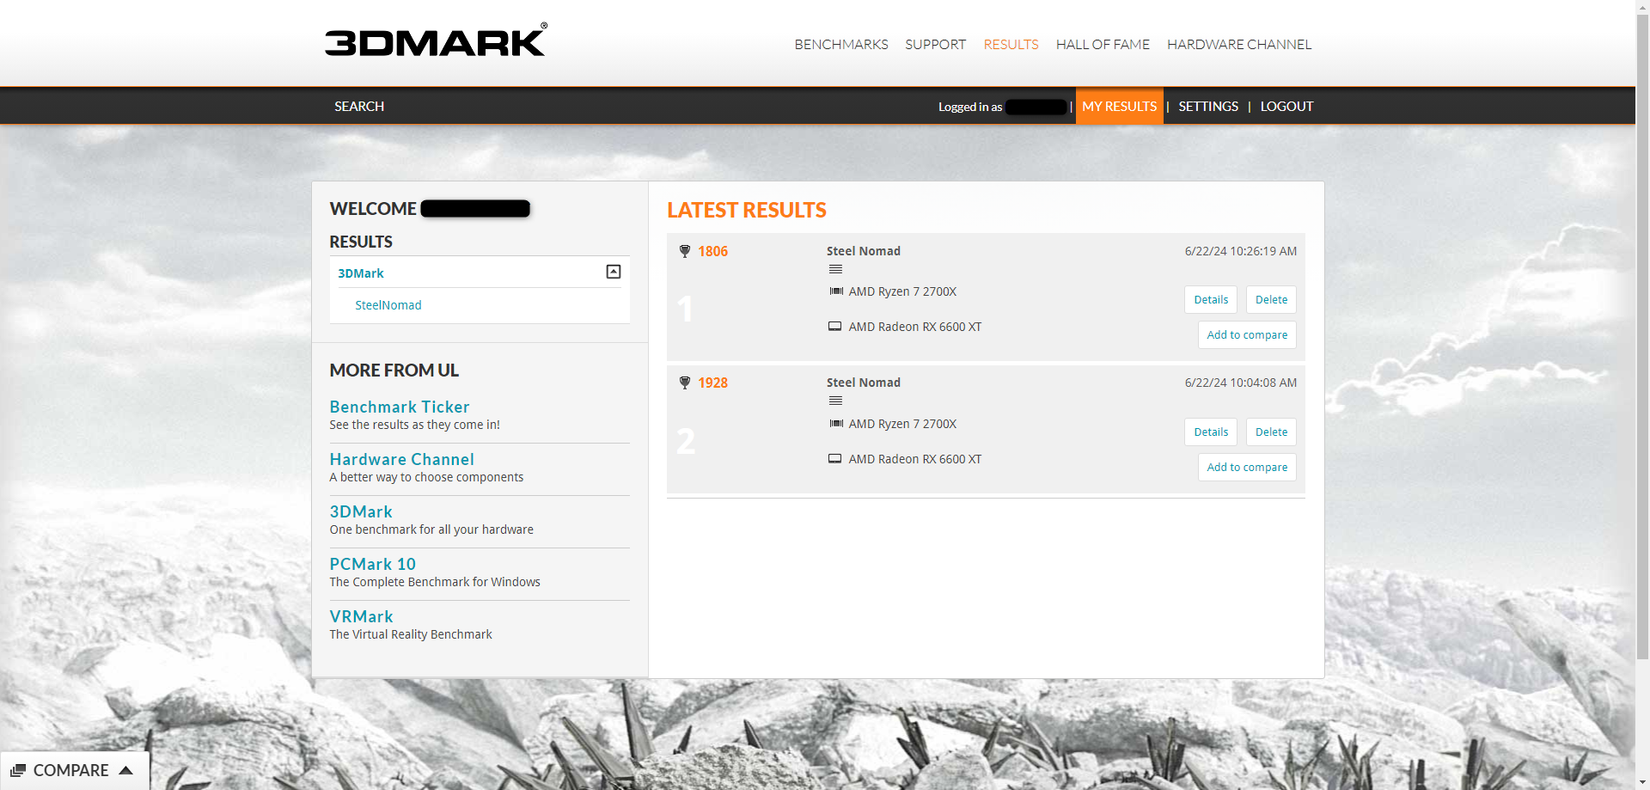Click CPU icon in the 1928 result
Image resolution: width=1650 pixels, height=790 pixels.
pos(836,423)
